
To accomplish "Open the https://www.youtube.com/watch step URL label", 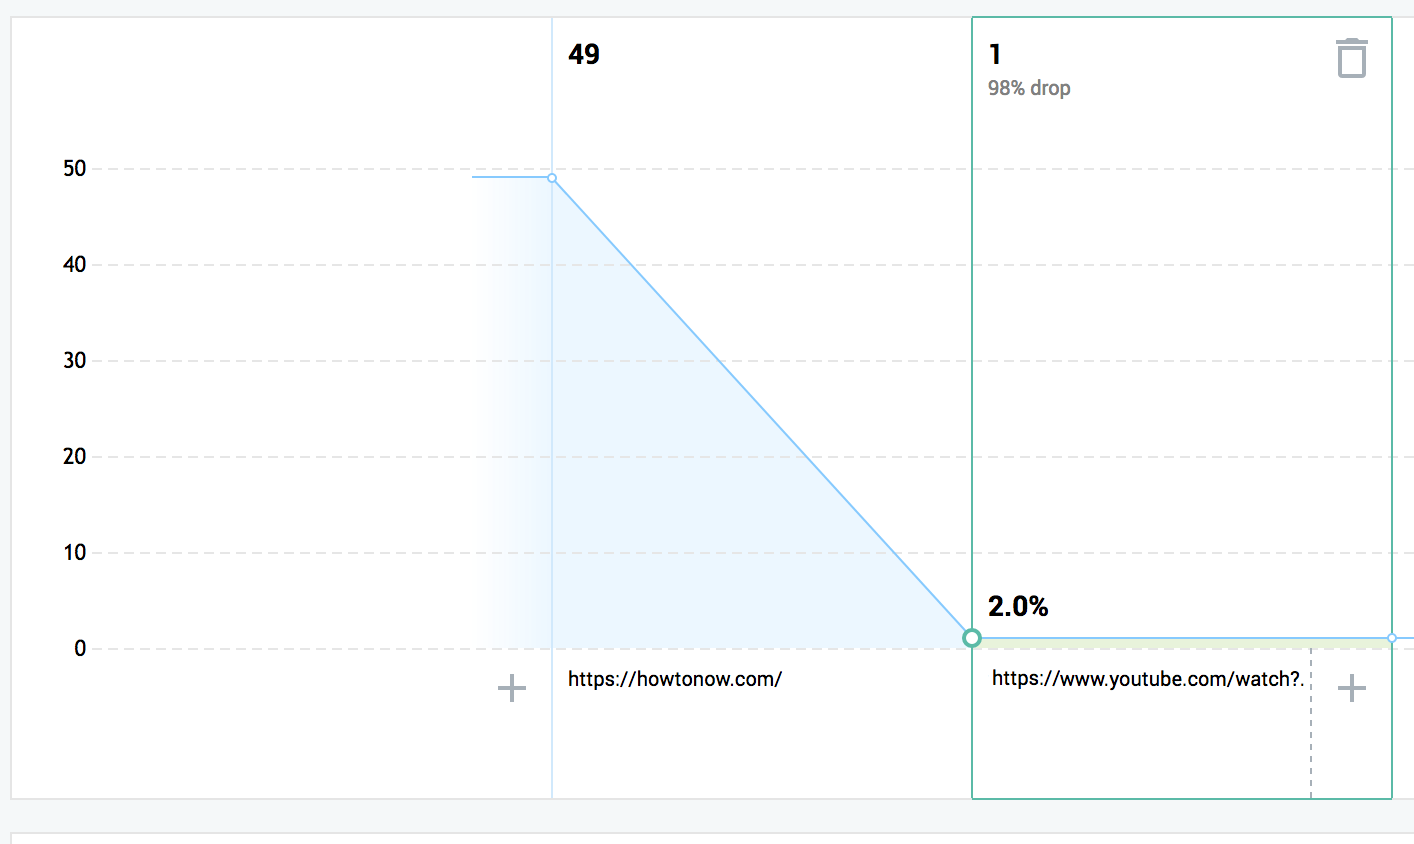I will click(x=1148, y=679).
